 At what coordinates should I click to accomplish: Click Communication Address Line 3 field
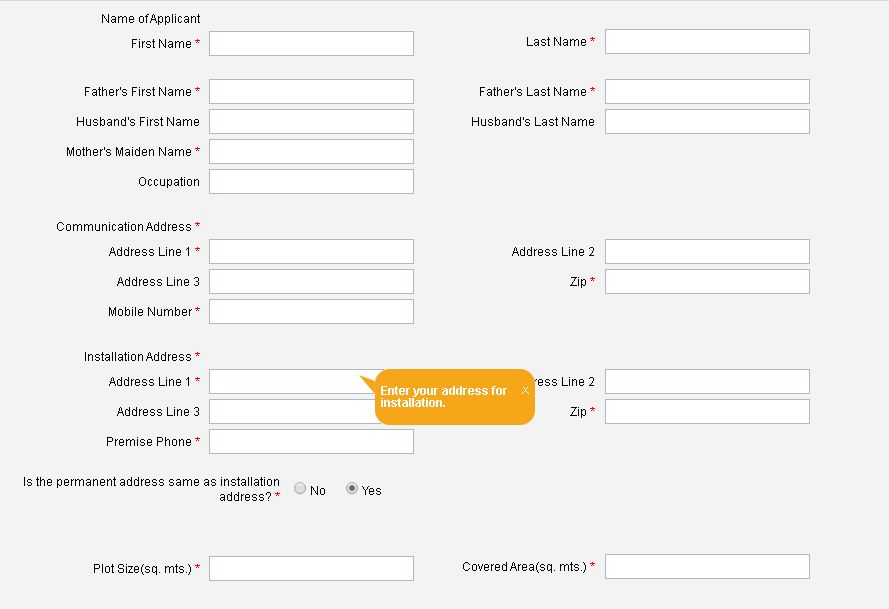coord(311,281)
